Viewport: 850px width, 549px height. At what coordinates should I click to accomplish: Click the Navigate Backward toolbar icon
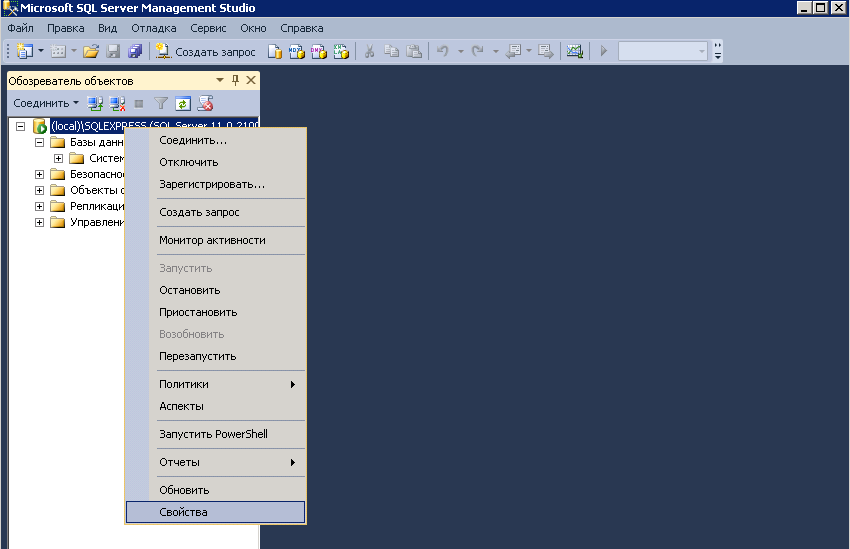[x=513, y=51]
